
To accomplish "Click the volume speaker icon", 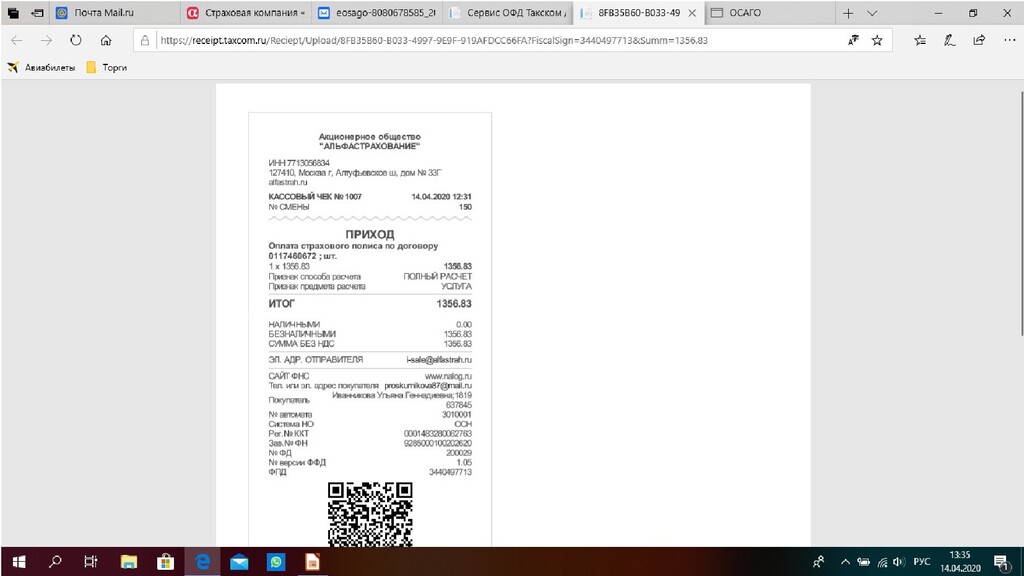I will (899, 562).
